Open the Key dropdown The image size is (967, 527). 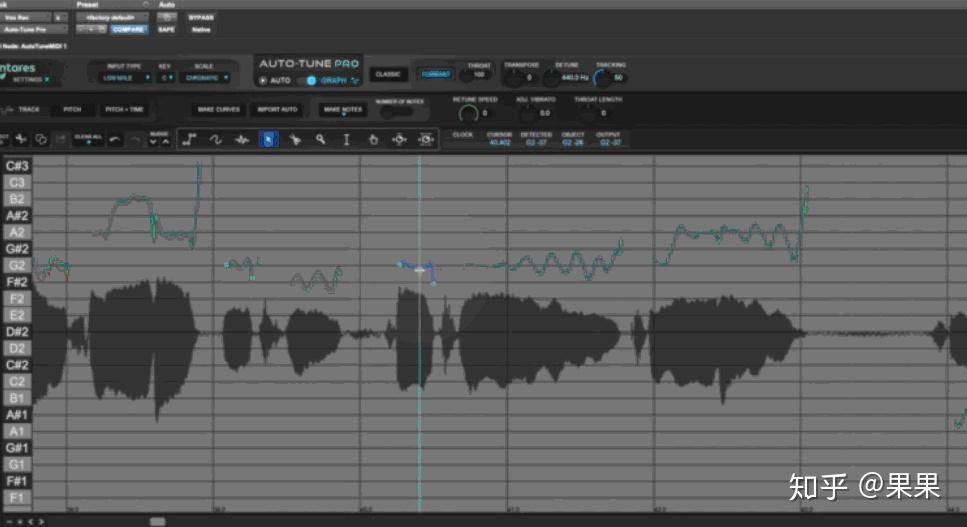tap(167, 78)
